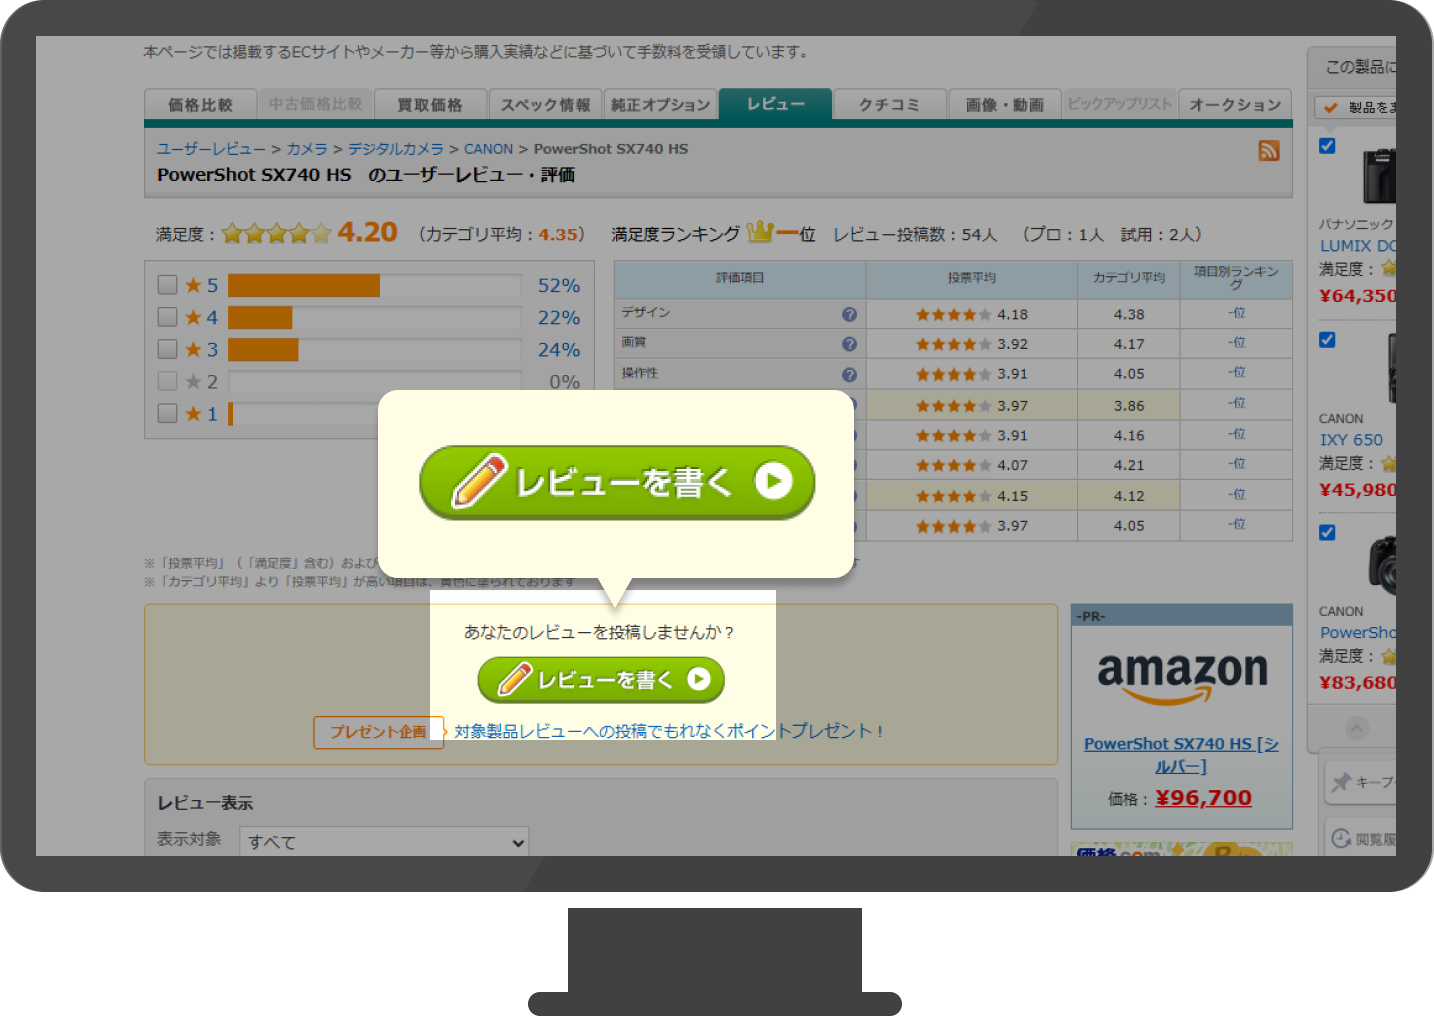The image size is (1434, 1016).
Task: Tick the ★4 filter checkbox
Action: pos(168,317)
